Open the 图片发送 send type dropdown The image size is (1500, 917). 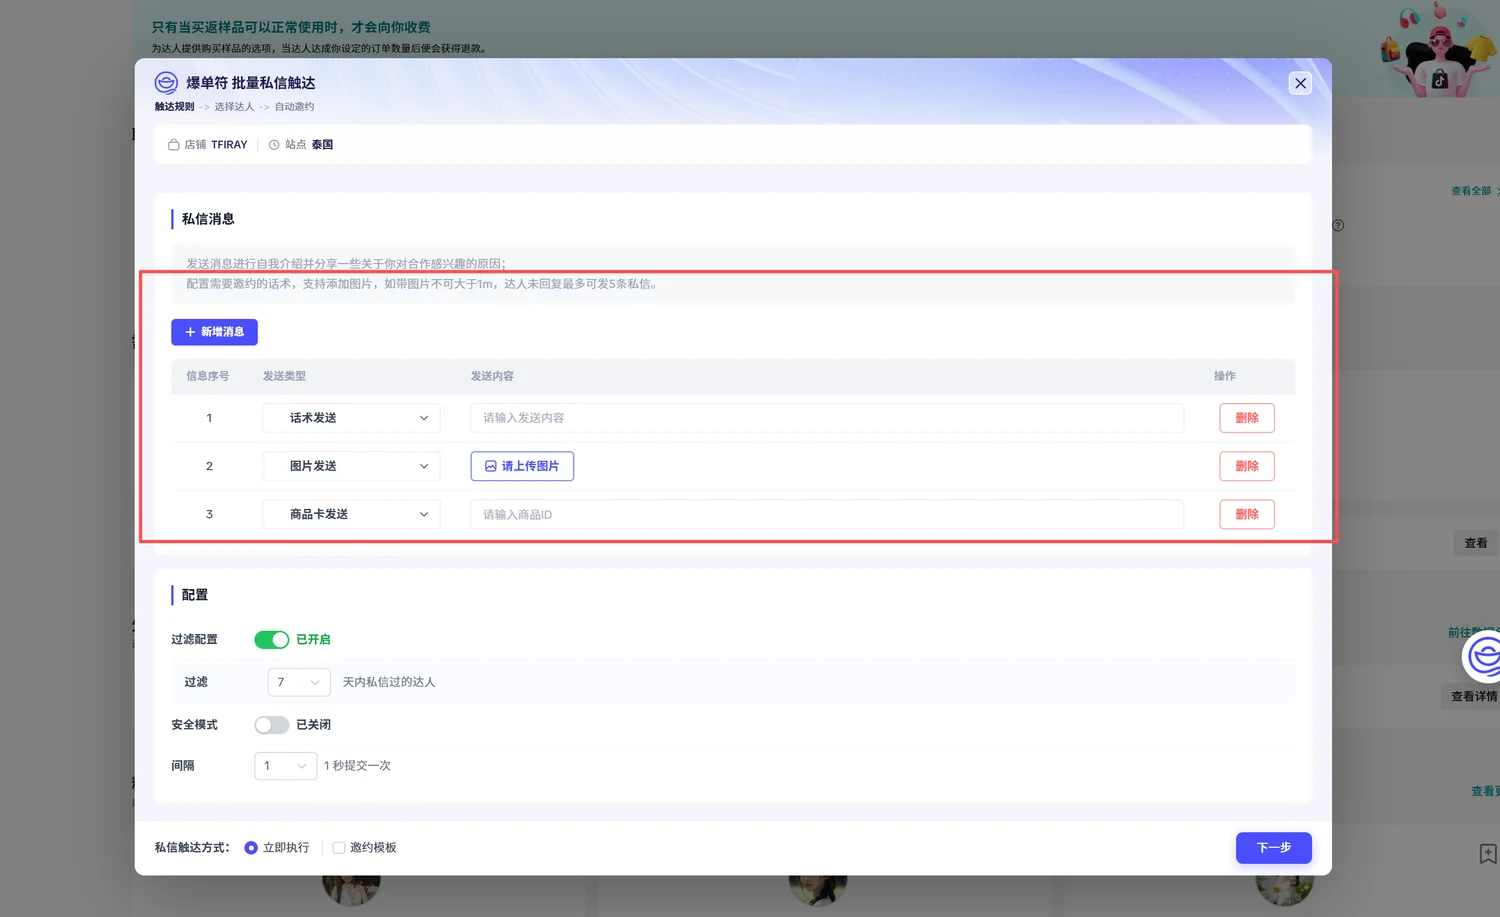click(351, 466)
